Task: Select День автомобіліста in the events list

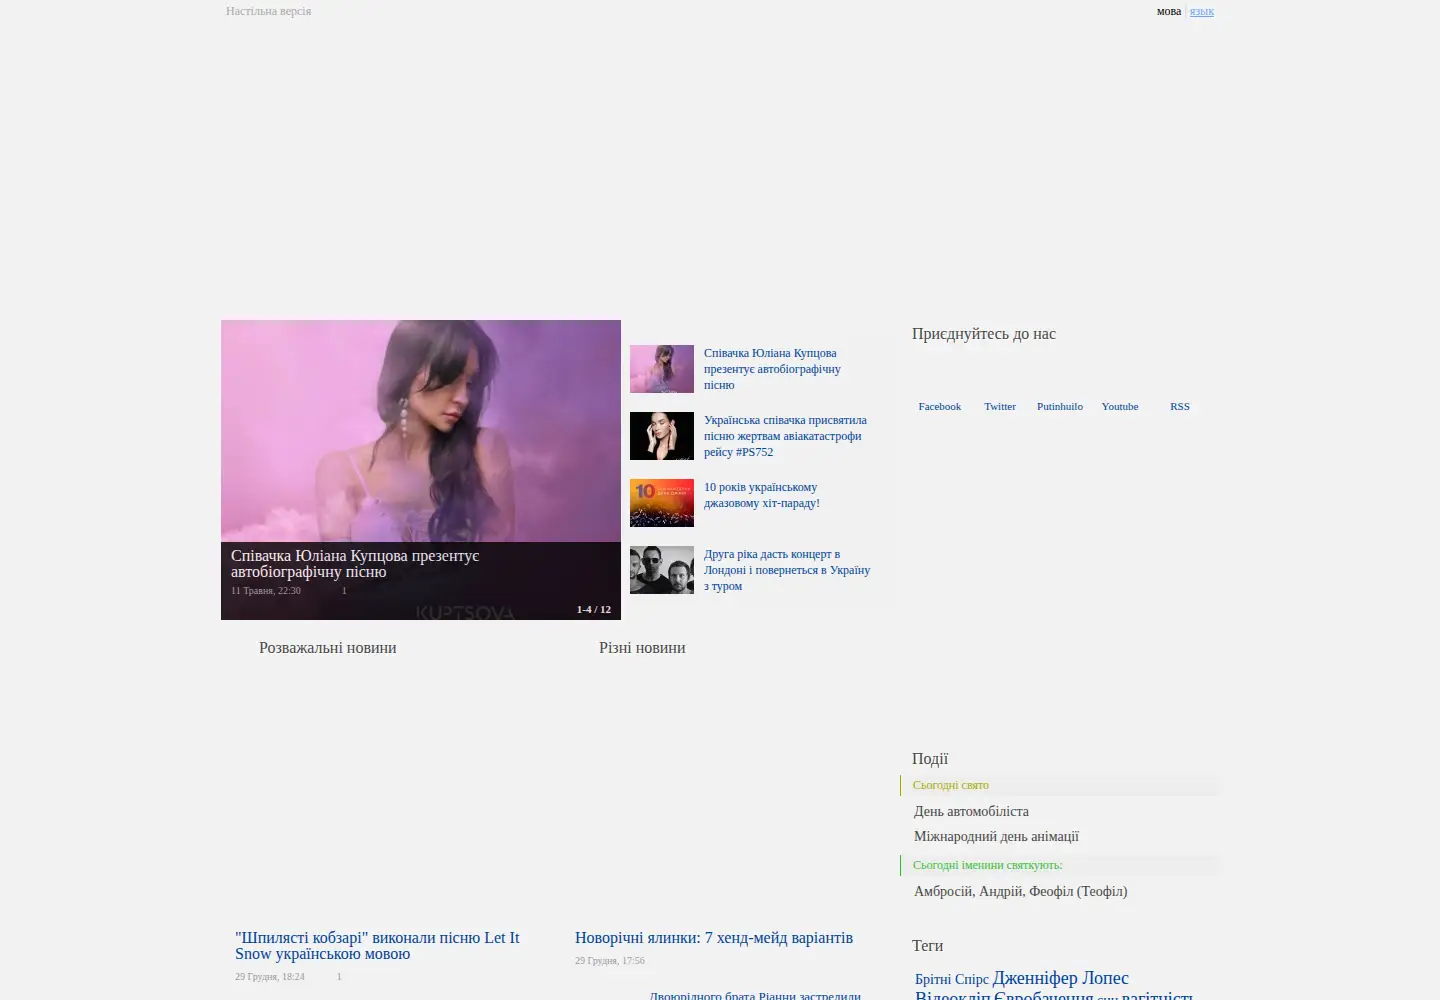Action: point(971,811)
